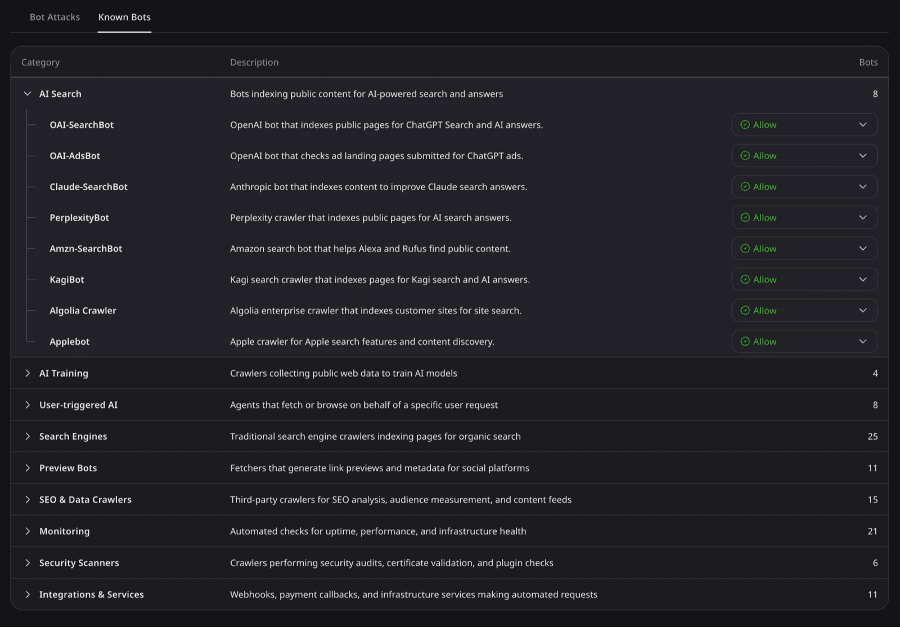The image size is (900, 628).
Task: Open the Allow dropdown for OAI-SearchBot
Action: tap(804, 125)
